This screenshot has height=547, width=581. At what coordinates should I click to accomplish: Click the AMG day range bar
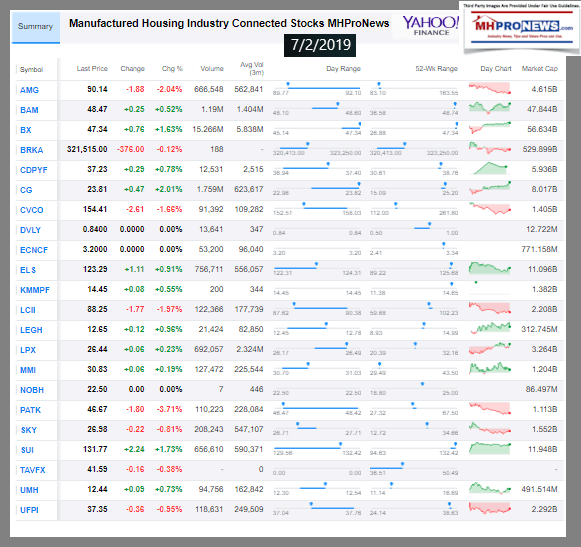[317, 88]
